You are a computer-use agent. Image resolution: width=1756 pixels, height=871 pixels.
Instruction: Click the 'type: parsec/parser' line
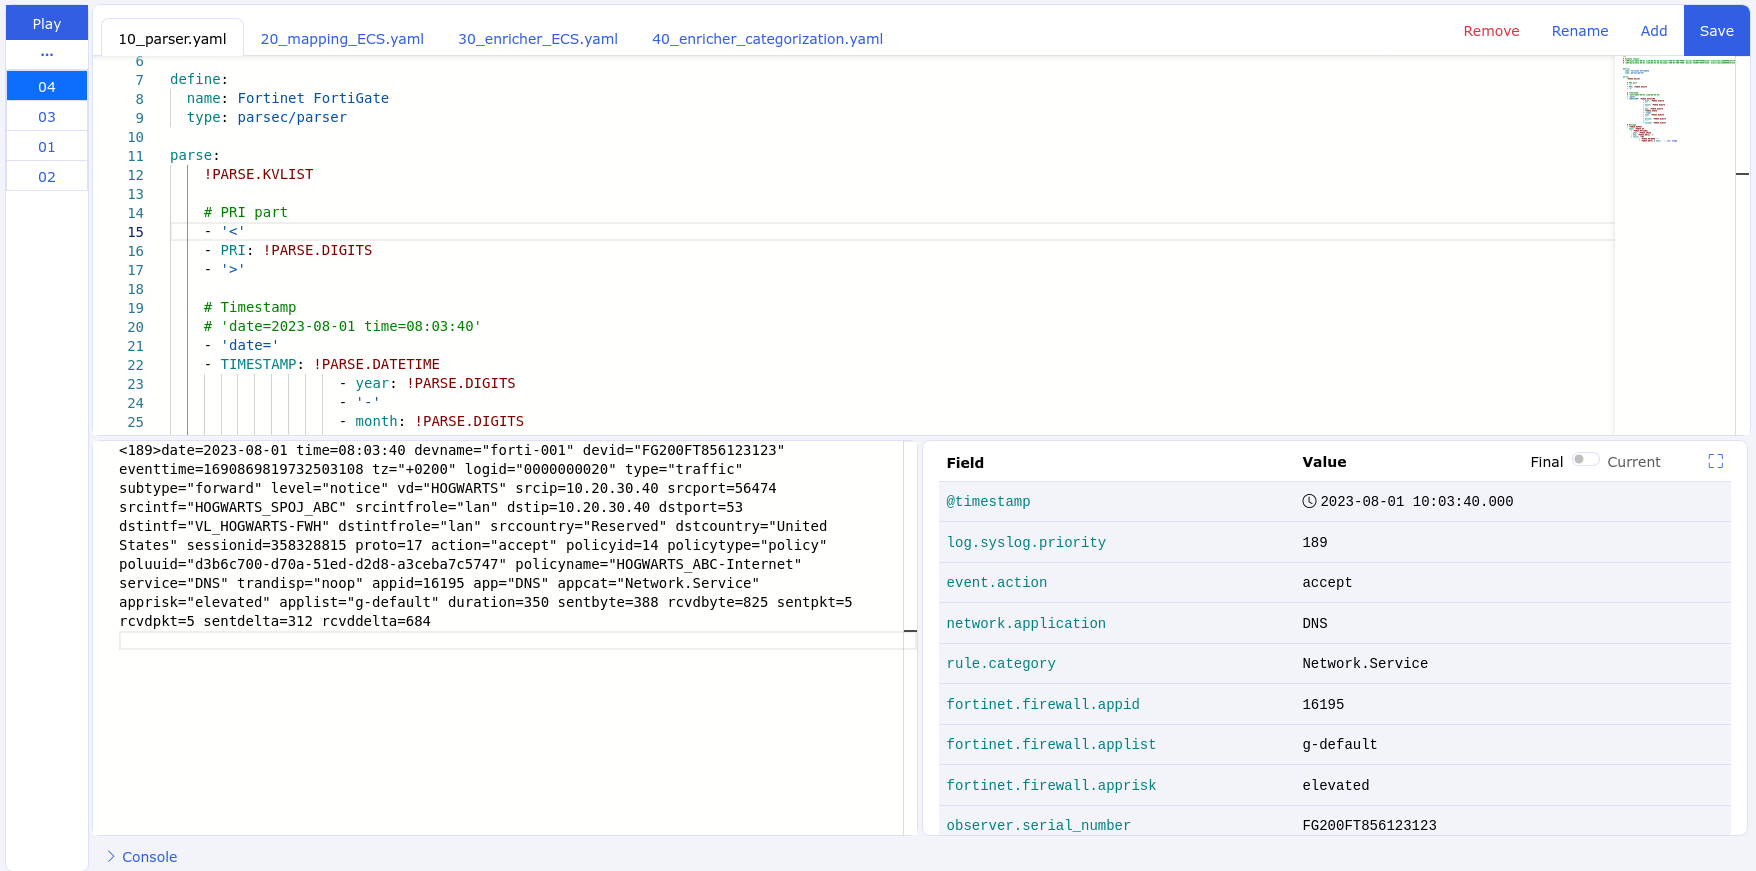[x=266, y=117]
